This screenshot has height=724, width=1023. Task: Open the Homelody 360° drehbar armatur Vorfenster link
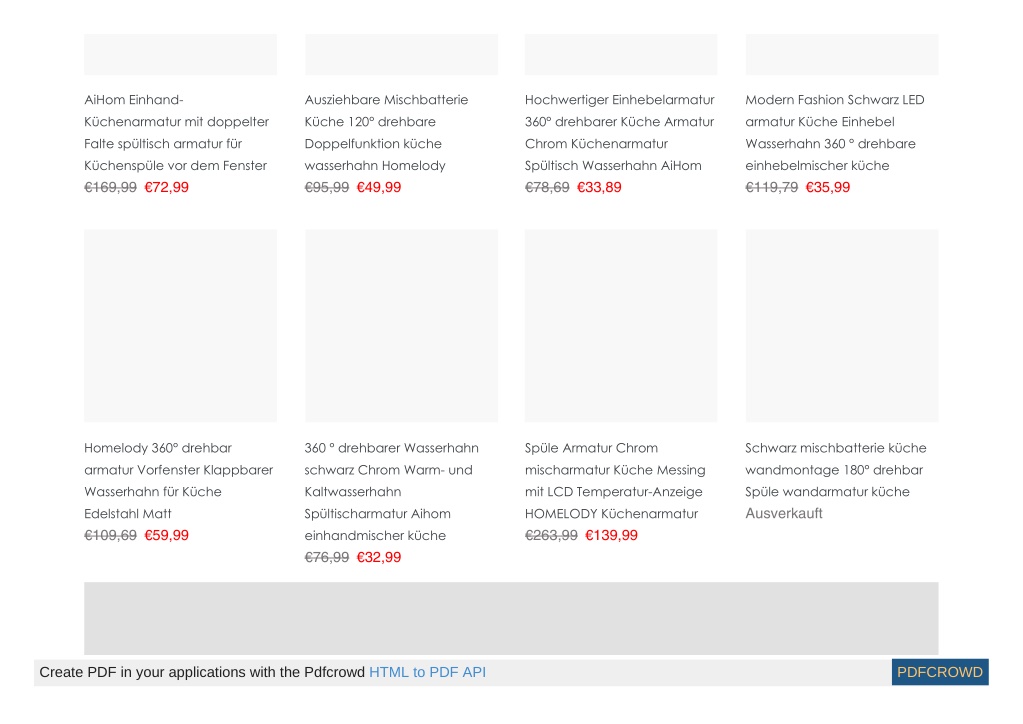click(x=179, y=481)
